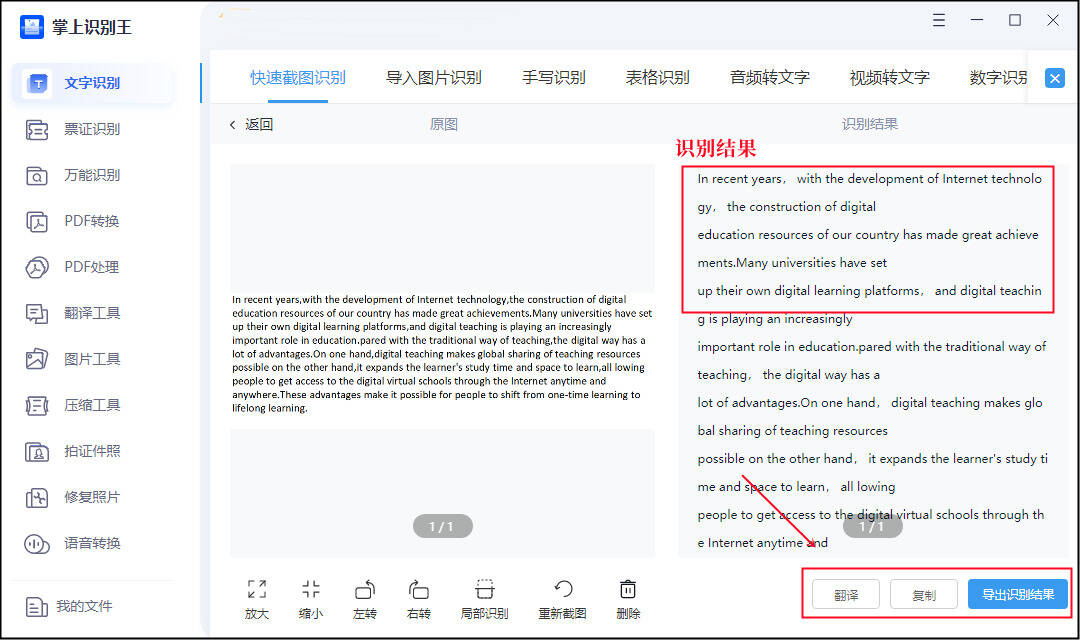Image resolution: width=1080 pixels, height=640 pixels.
Task: Open the 语音转换 sidebar icon
Action: tap(37, 544)
